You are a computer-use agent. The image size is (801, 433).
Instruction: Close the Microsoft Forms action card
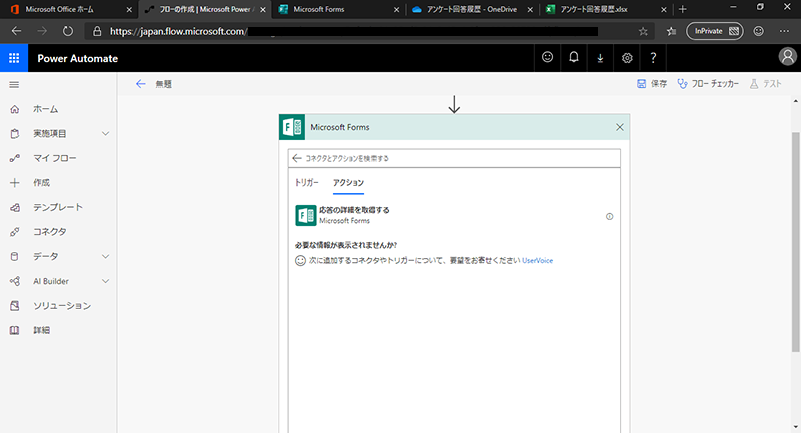point(620,127)
